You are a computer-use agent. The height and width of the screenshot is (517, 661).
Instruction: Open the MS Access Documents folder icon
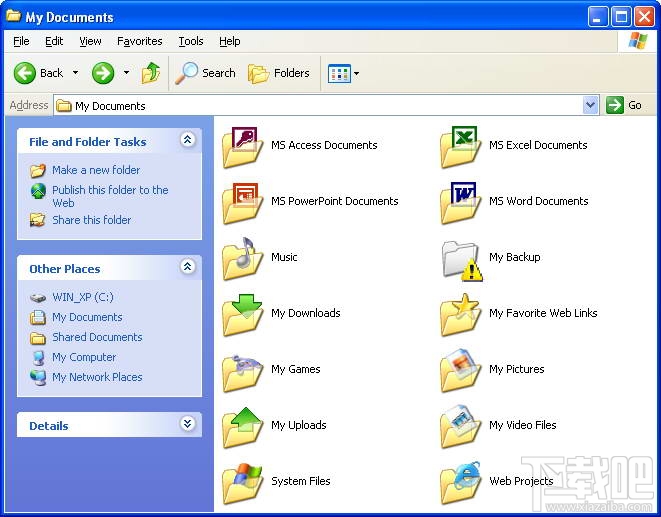[x=242, y=146]
